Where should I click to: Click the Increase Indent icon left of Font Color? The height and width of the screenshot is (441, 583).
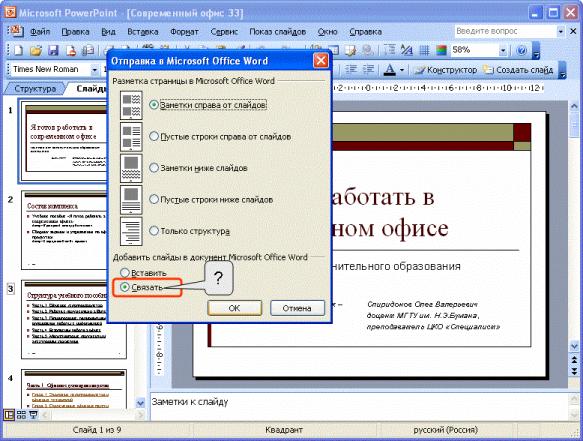coord(368,70)
